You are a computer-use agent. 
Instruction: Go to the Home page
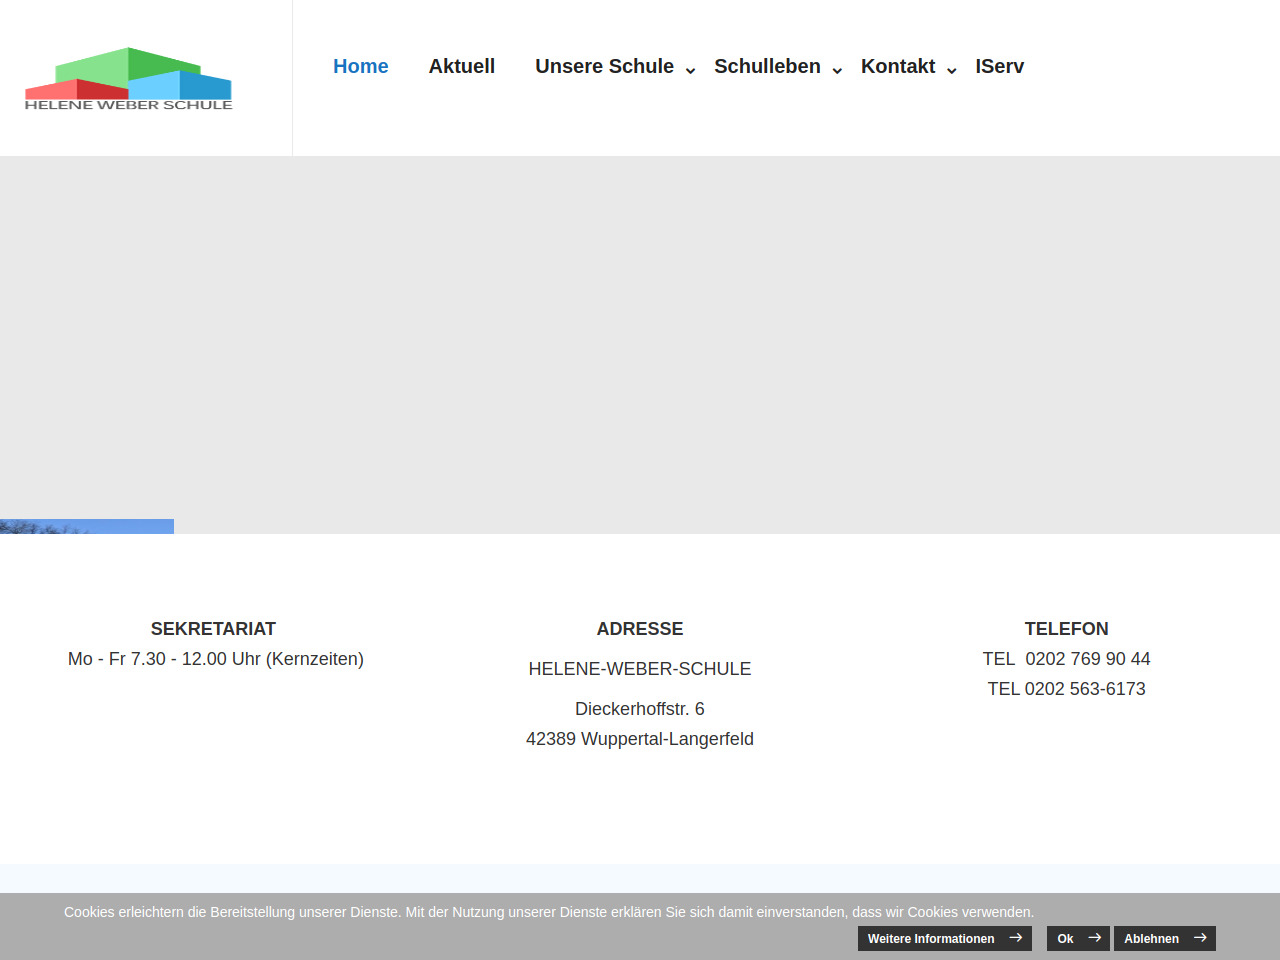(x=360, y=66)
